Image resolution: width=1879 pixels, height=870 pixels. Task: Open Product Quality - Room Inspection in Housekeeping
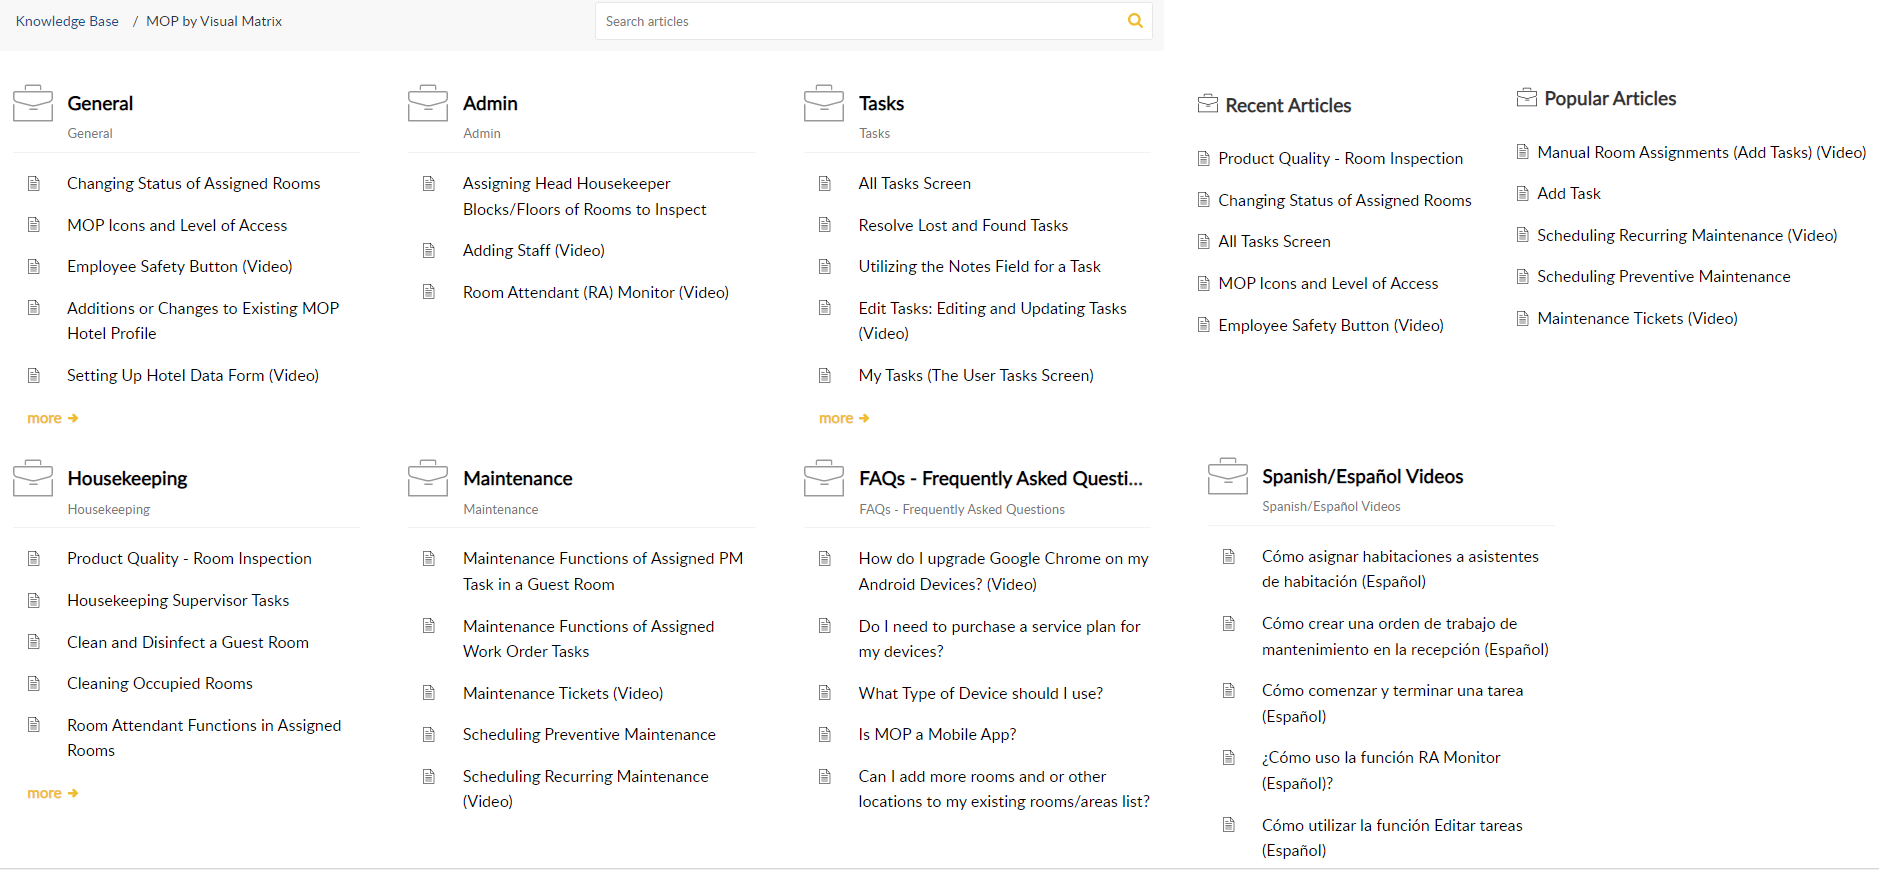190,558
